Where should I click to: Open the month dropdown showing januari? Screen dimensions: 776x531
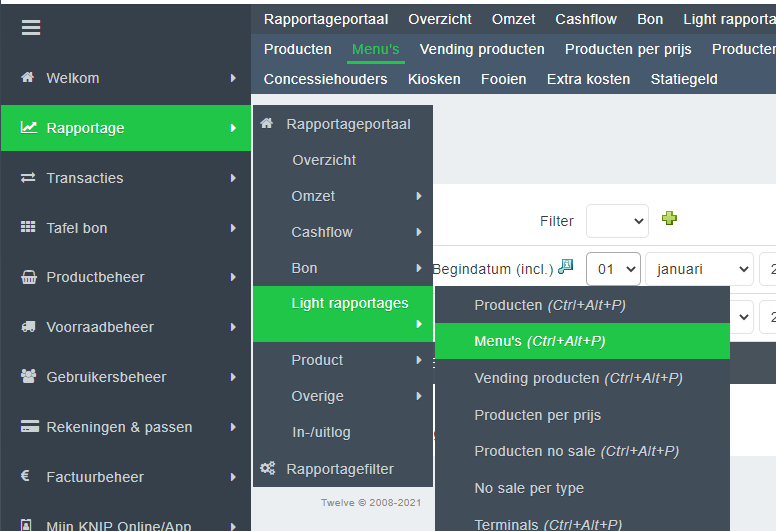(x=699, y=269)
